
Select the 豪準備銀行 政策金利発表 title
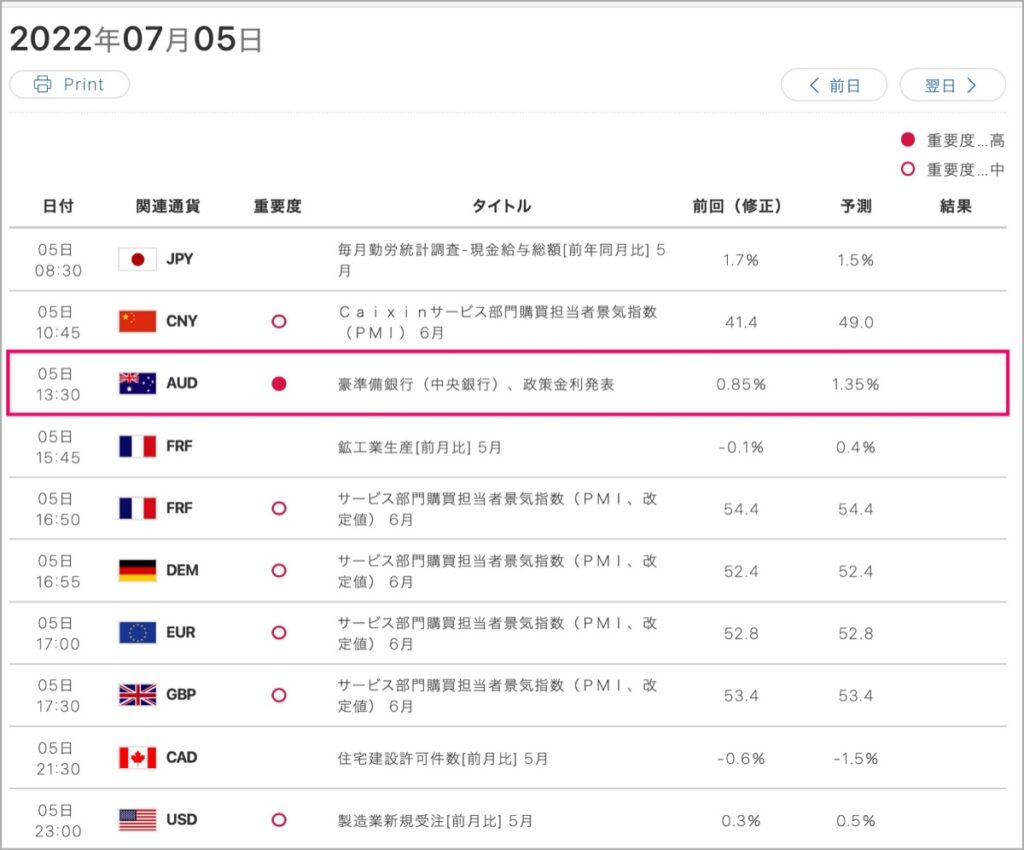click(476, 385)
